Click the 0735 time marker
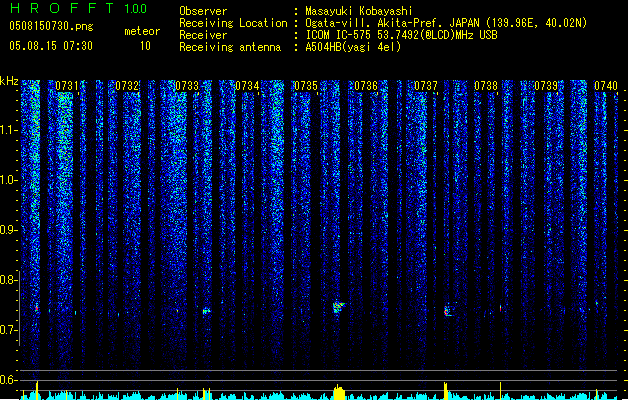This screenshot has height=400, width=629. pyautogui.click(x=306, y=86)
